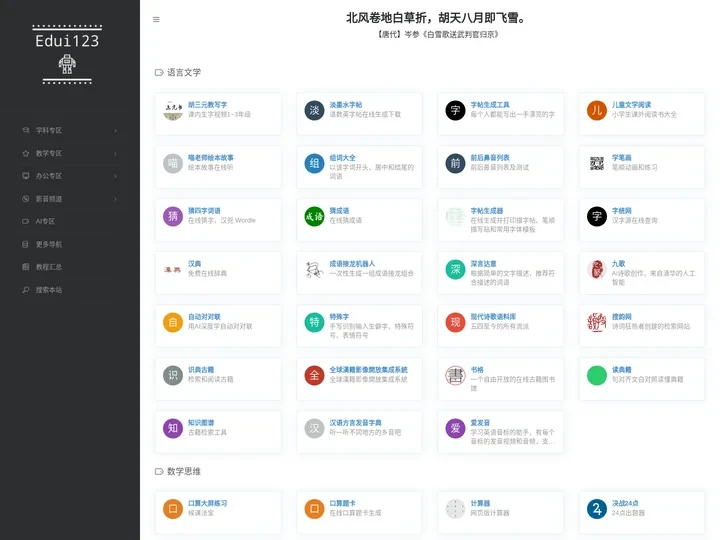Open the Edui123 logo home link

pyautogui.click(x=67, y=54)
